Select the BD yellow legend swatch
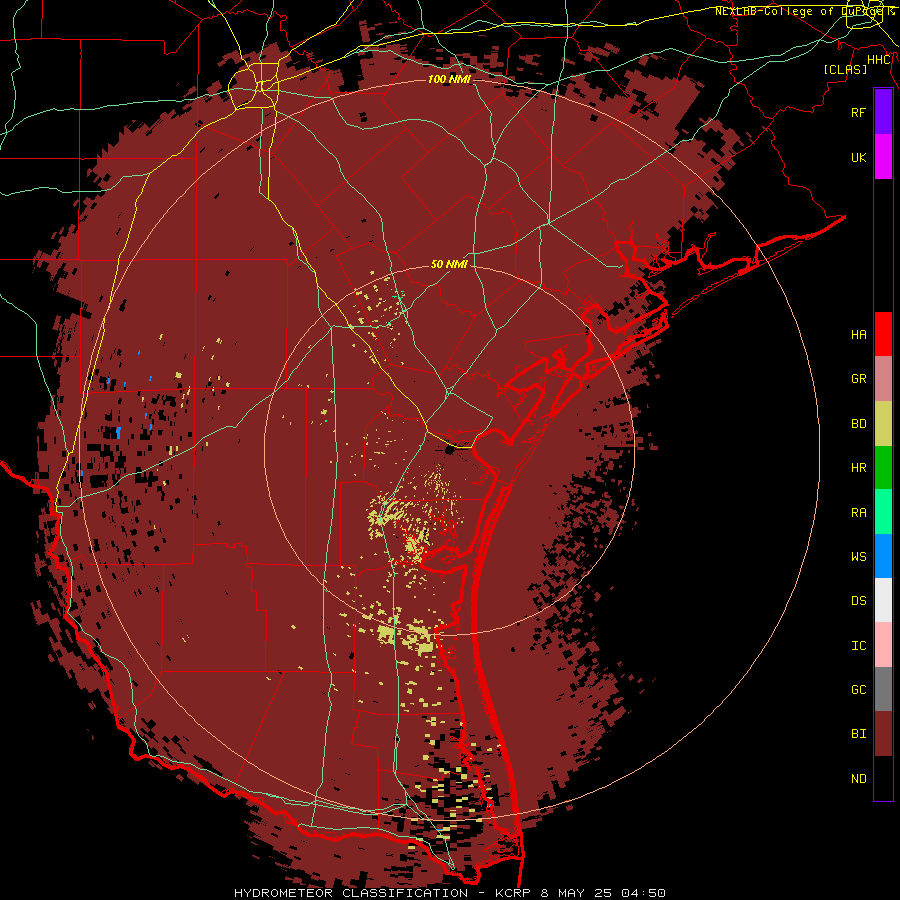This screenshot has width=900, height=900. click(883, 424)
